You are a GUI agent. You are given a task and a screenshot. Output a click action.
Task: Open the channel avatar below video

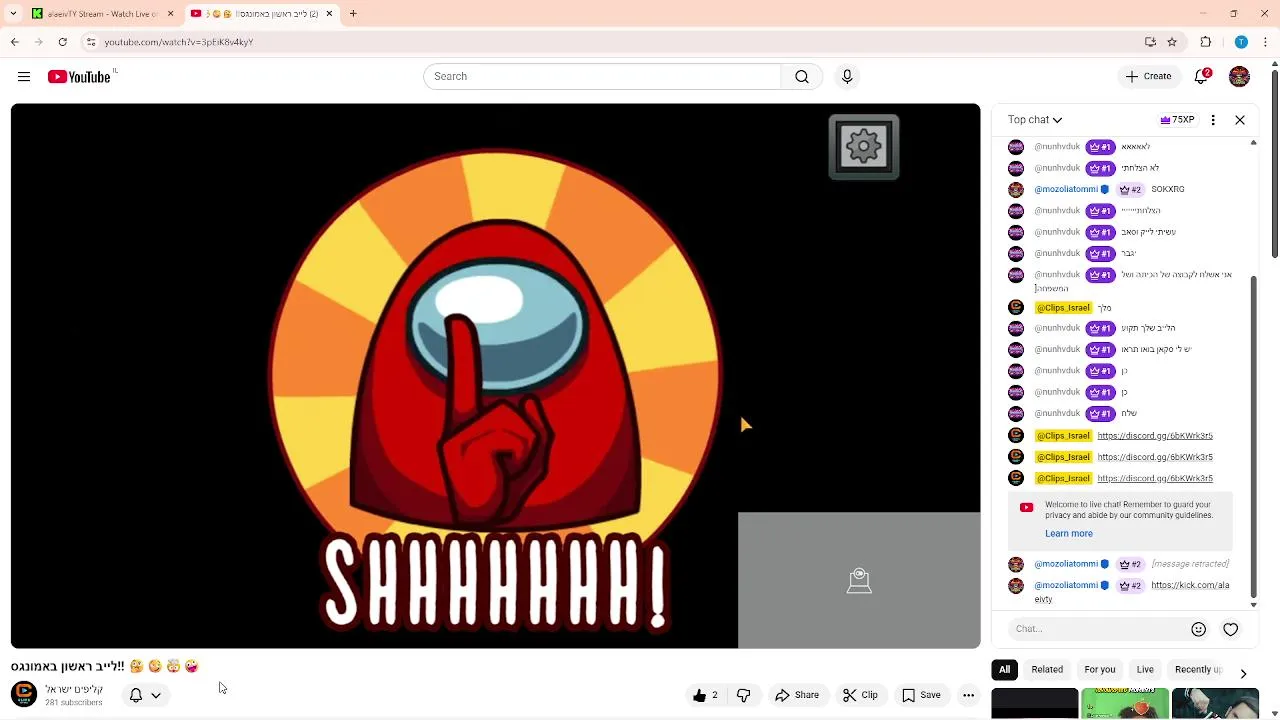point(24,695)
